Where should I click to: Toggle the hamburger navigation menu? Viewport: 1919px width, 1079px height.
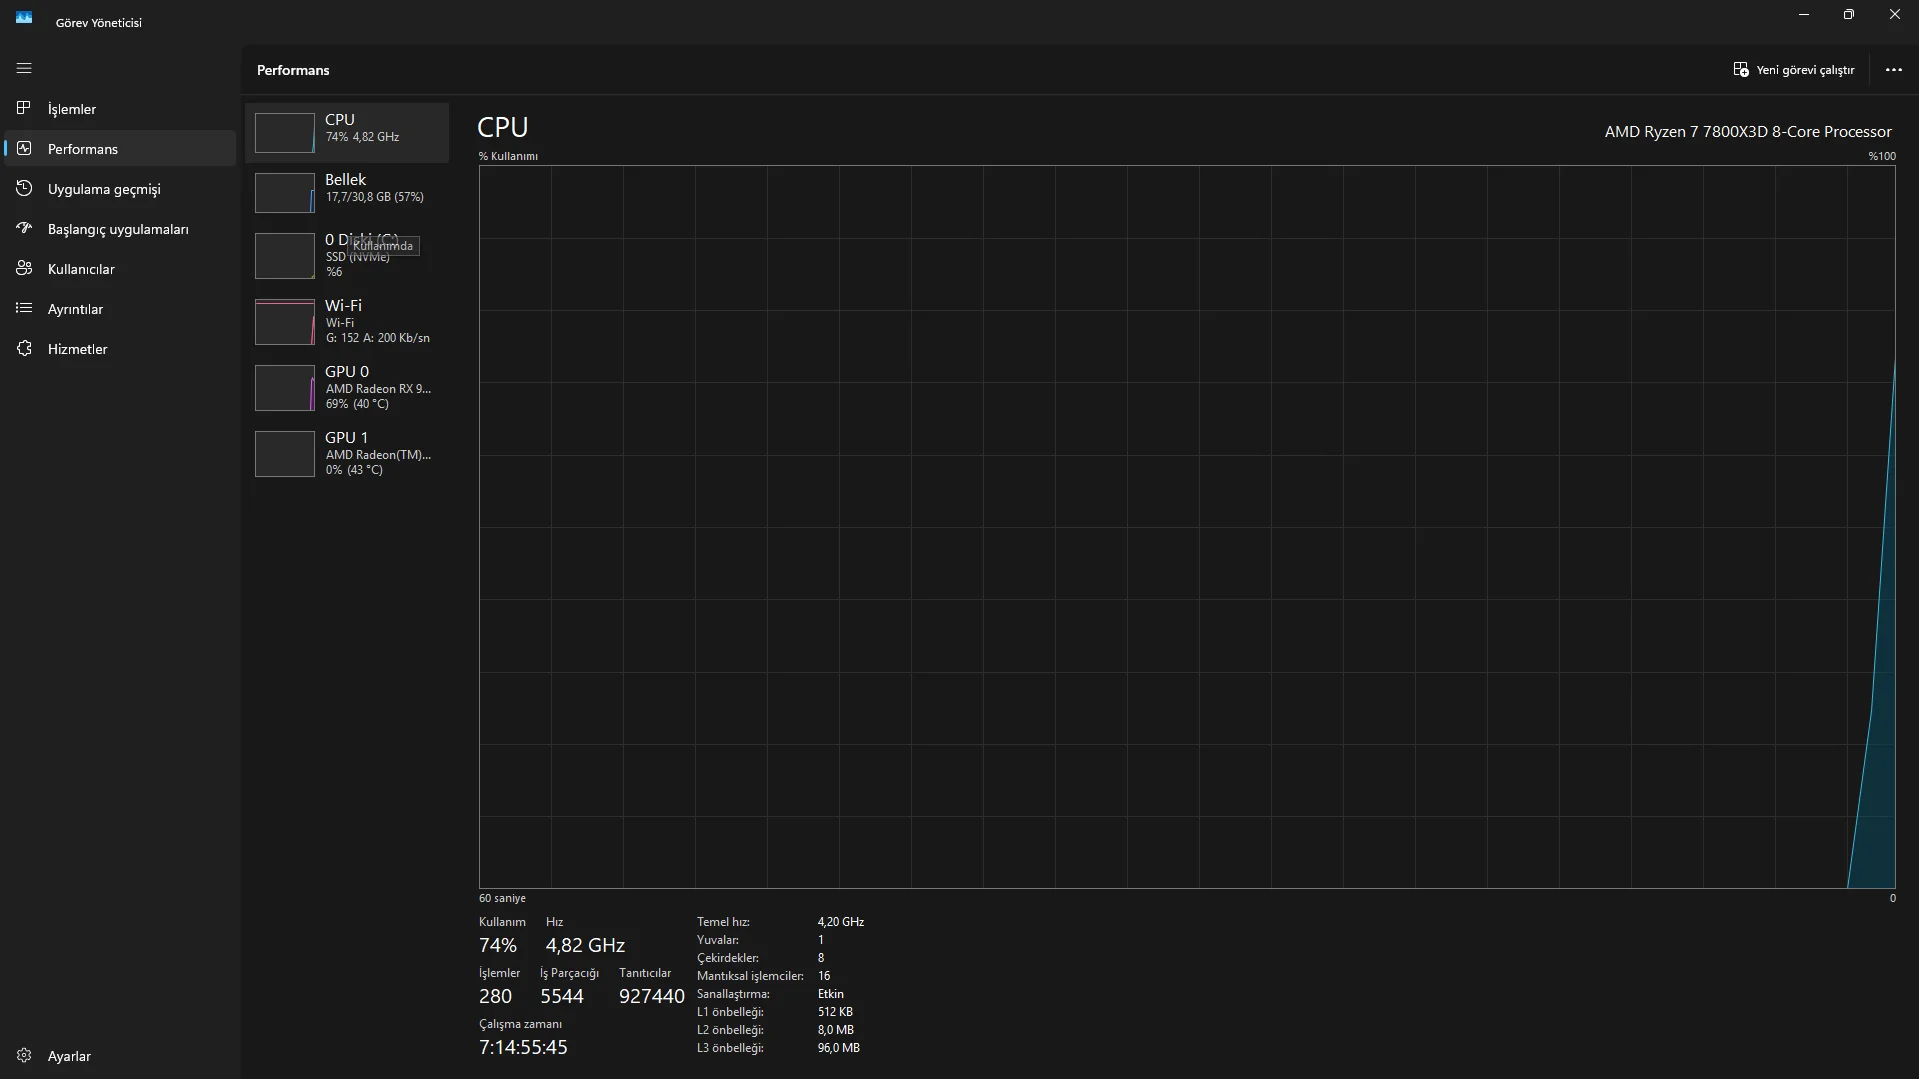click(24, 68)
